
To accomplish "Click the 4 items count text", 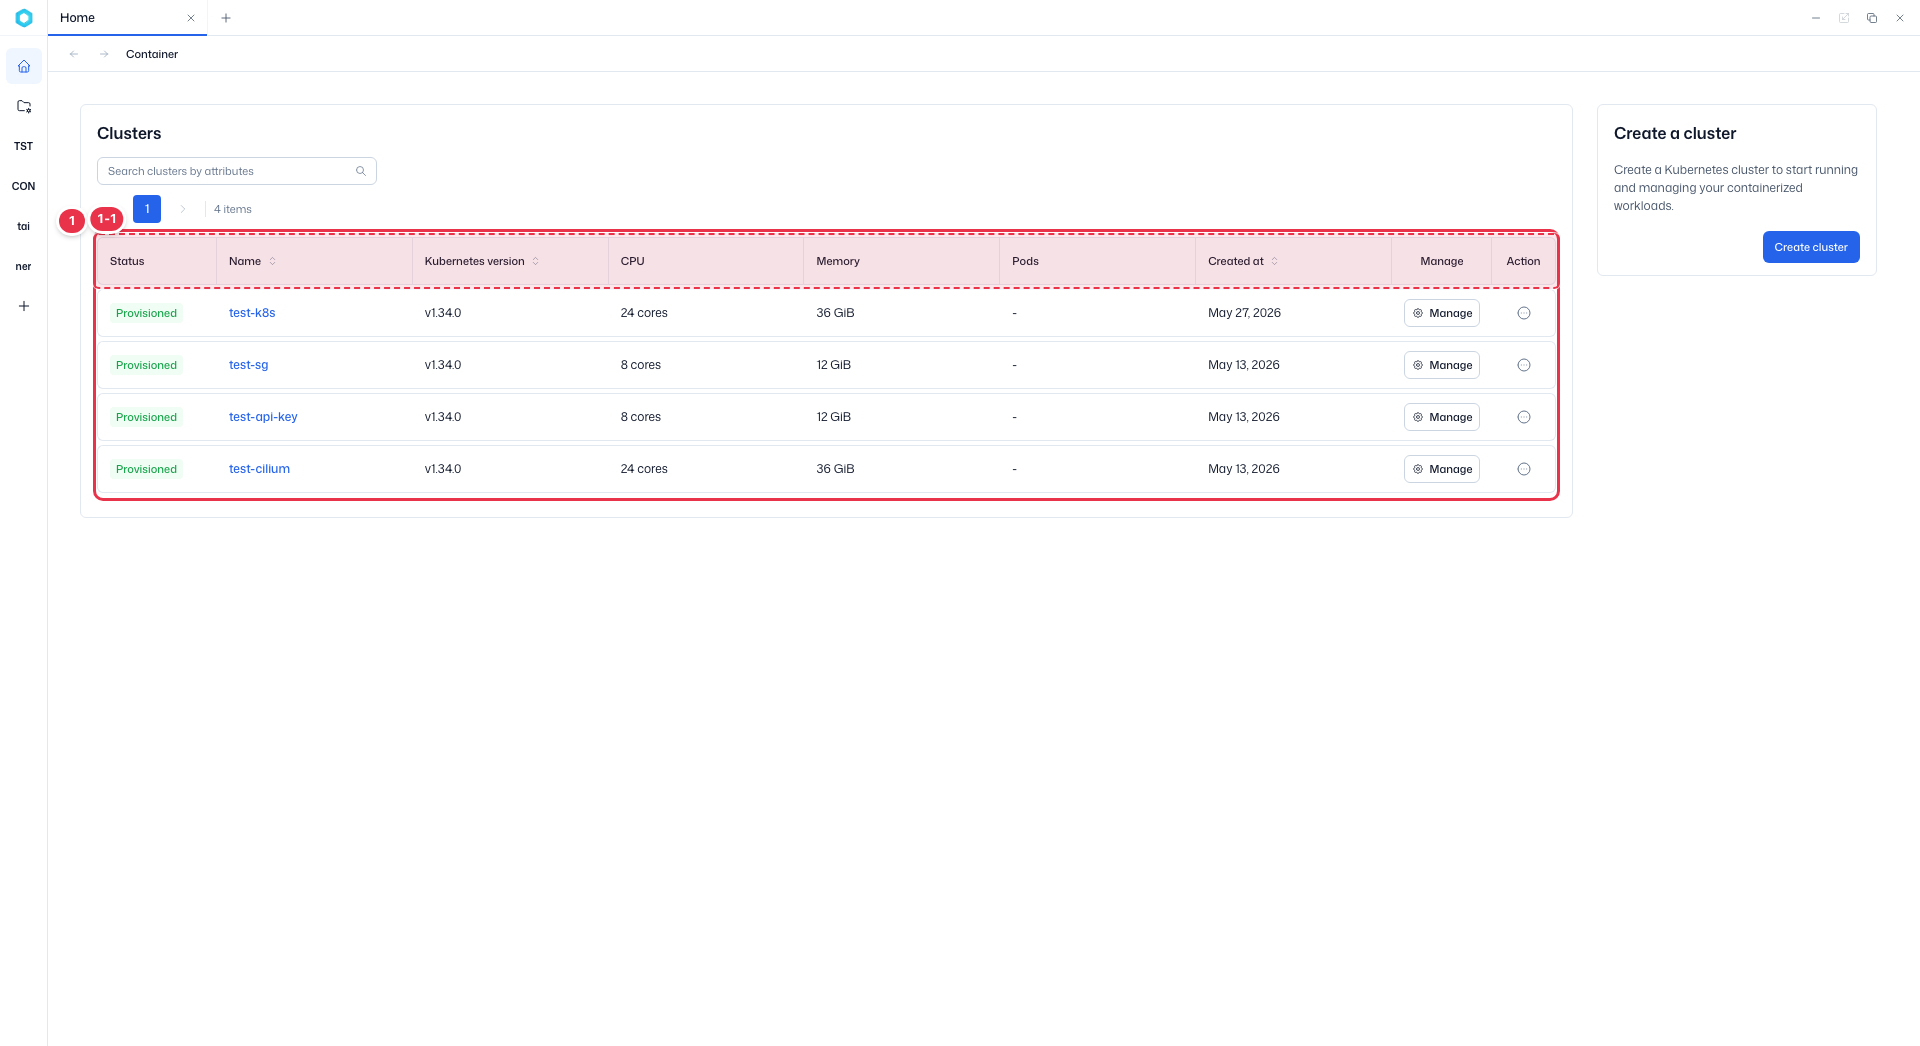I will [233, 209].
